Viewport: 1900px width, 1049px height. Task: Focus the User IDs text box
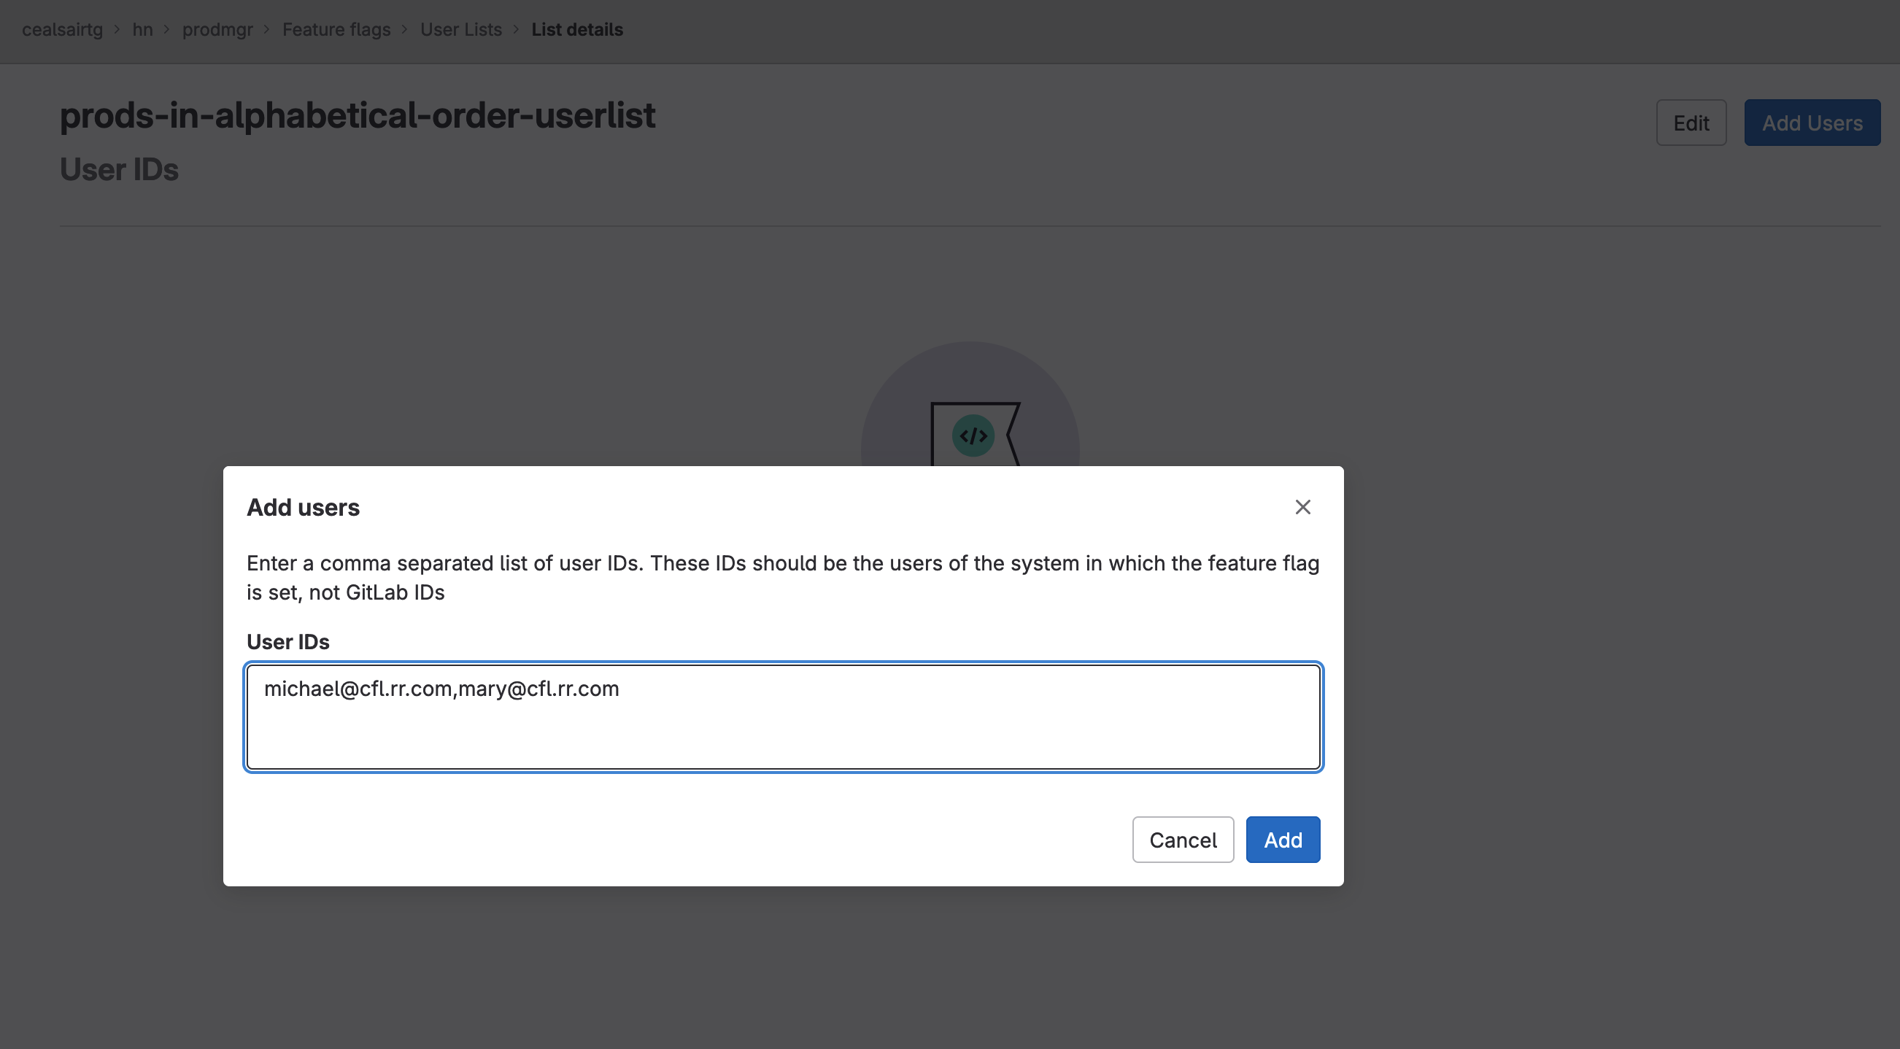pos(783,717)
